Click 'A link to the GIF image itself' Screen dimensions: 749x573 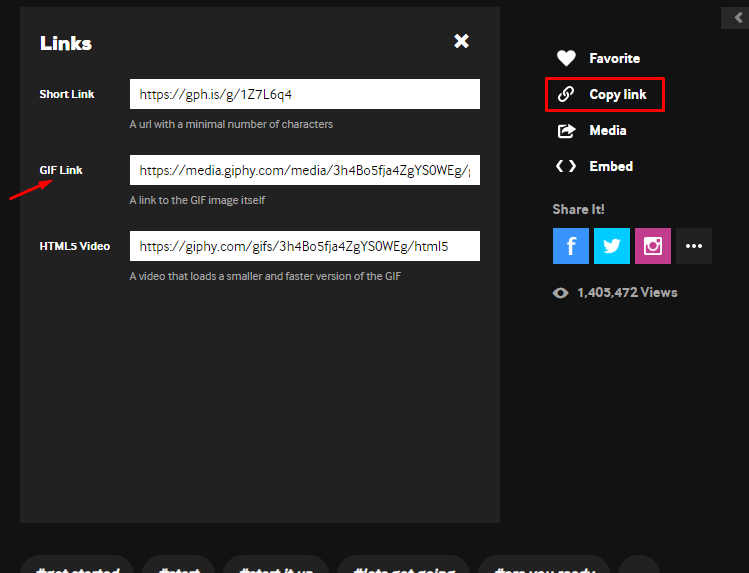tap(197, 200)
